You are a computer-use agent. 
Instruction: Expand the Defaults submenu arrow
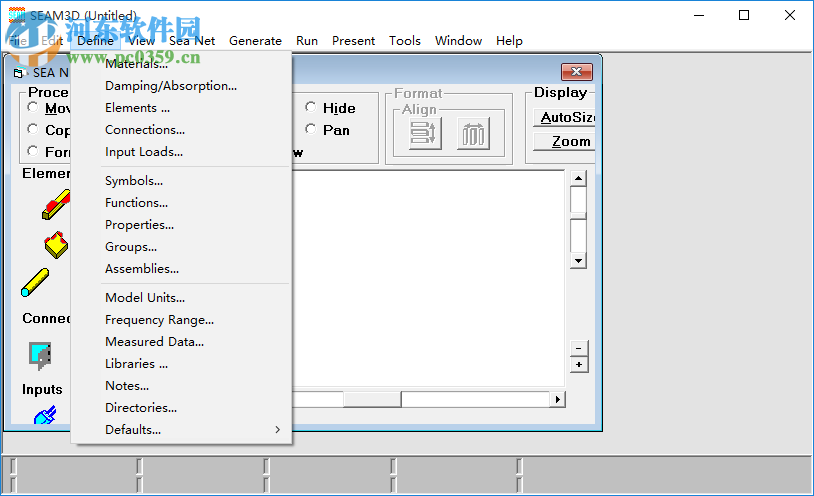pos(278,430)
